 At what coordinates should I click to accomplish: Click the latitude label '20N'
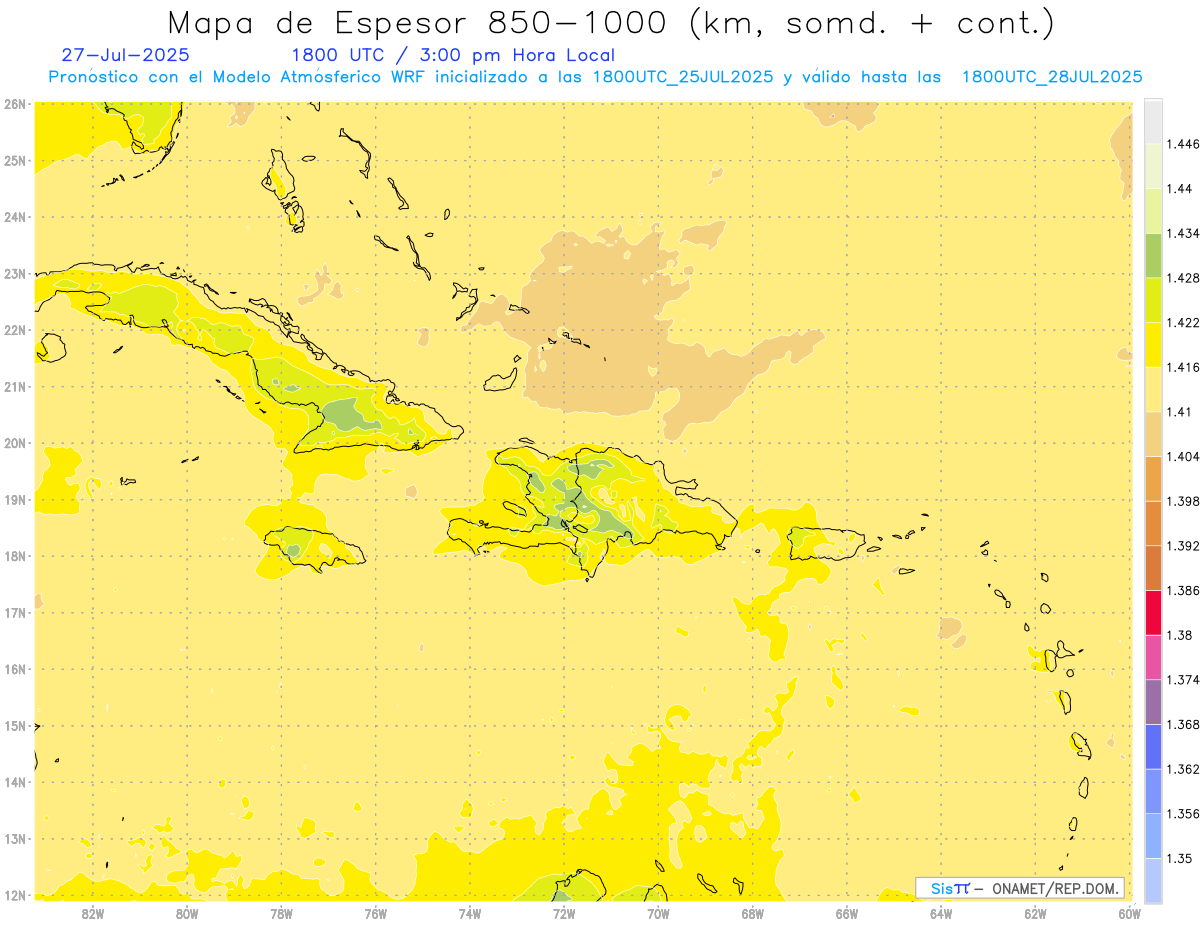coord(14,443)
